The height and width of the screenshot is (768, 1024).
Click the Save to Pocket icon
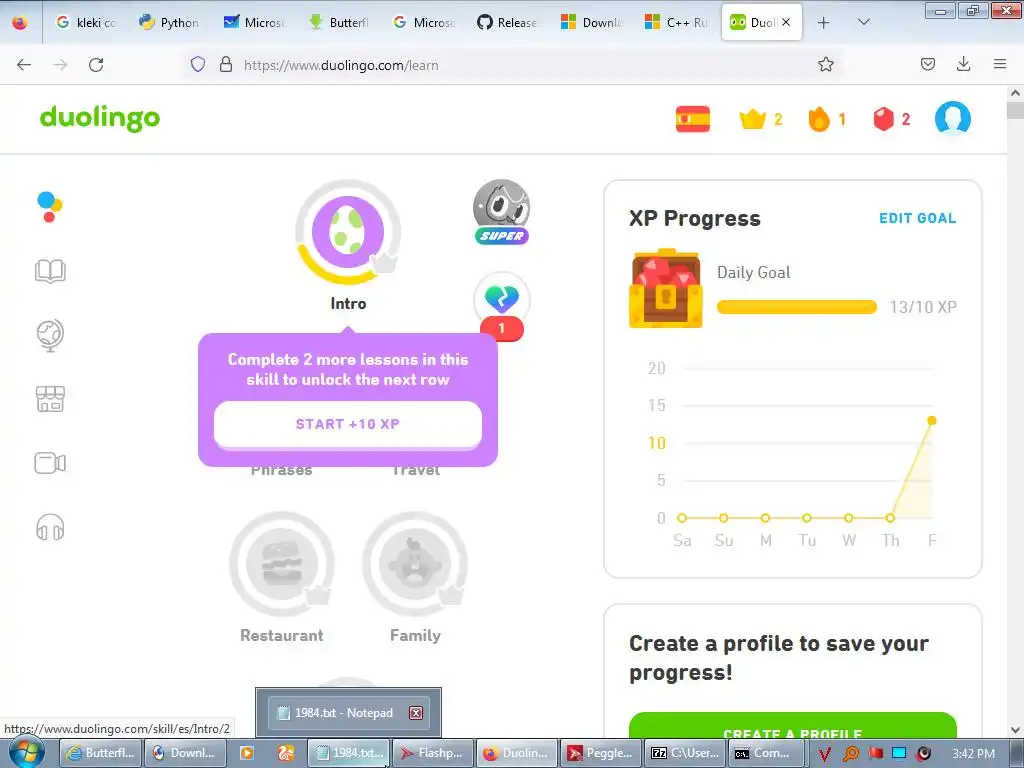coord(927,64)
